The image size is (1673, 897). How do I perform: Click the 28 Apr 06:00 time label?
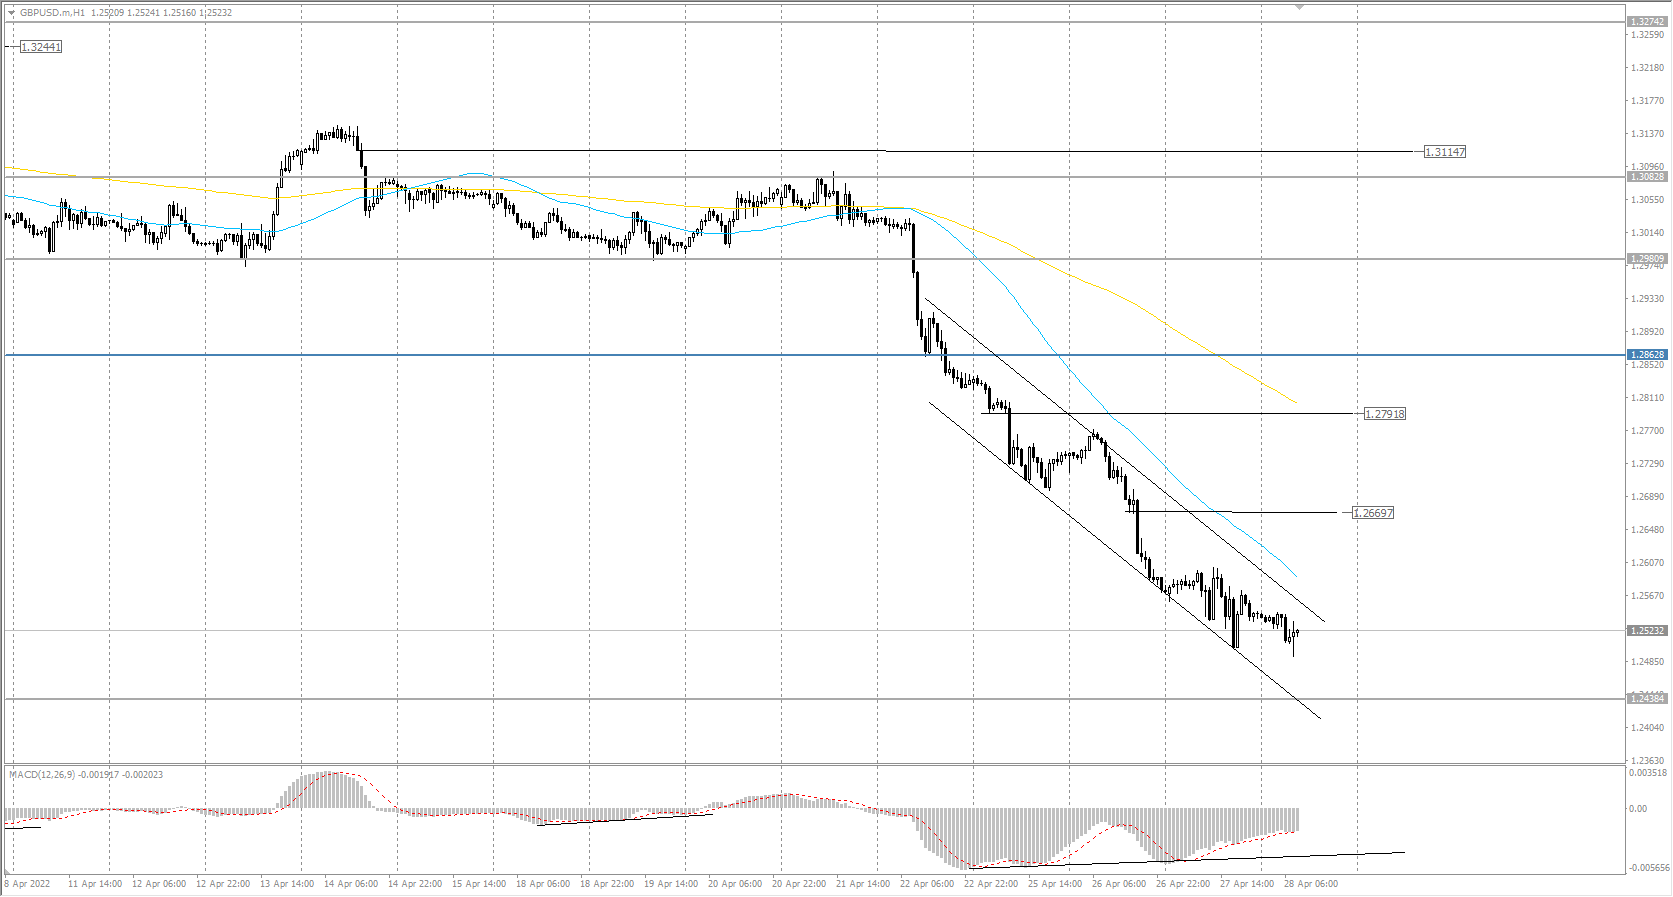[1311, 884]
